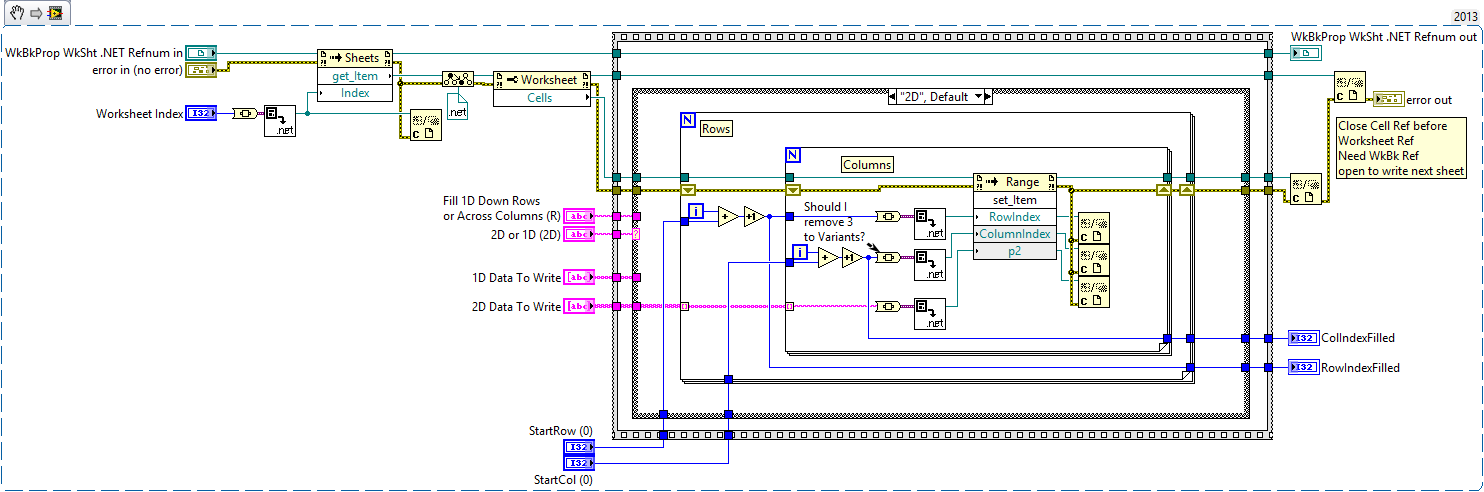Click the Rows loop label
Image resolution: width=1484 pixels, height=492 pixels.
[715, 129]
